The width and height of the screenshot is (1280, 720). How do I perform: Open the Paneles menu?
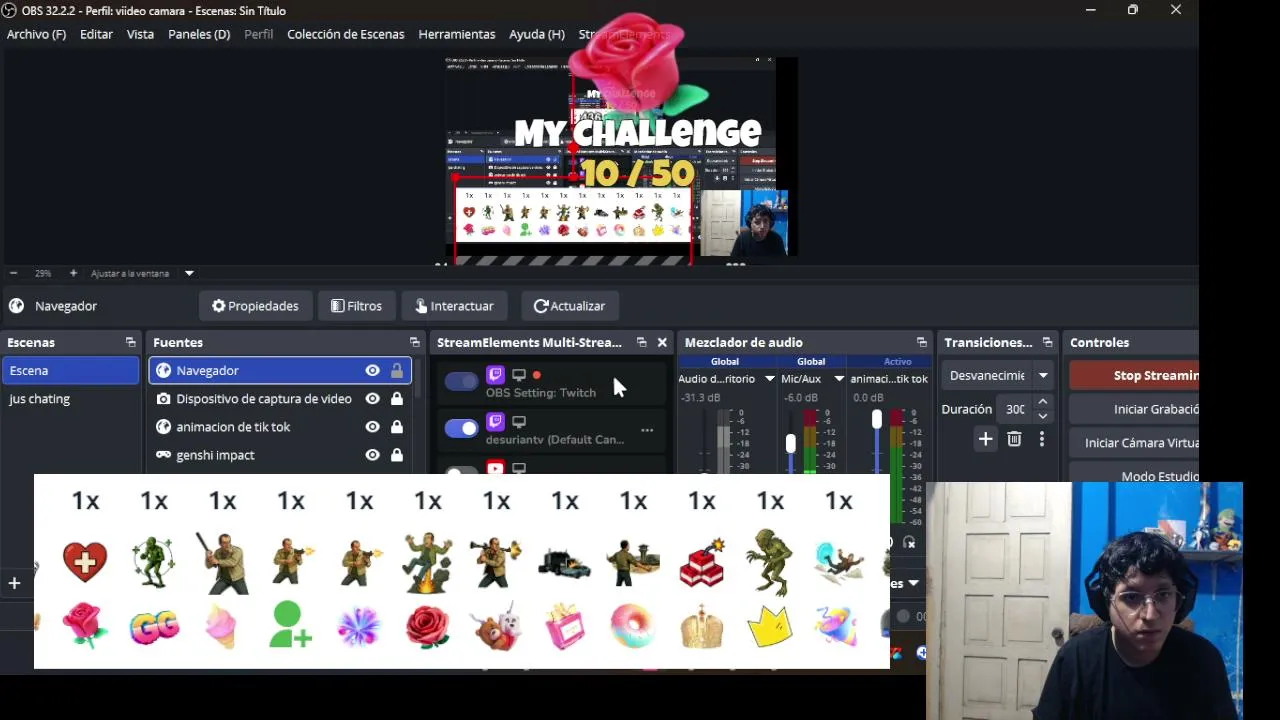pyautogui.click(x=199, y=34)
